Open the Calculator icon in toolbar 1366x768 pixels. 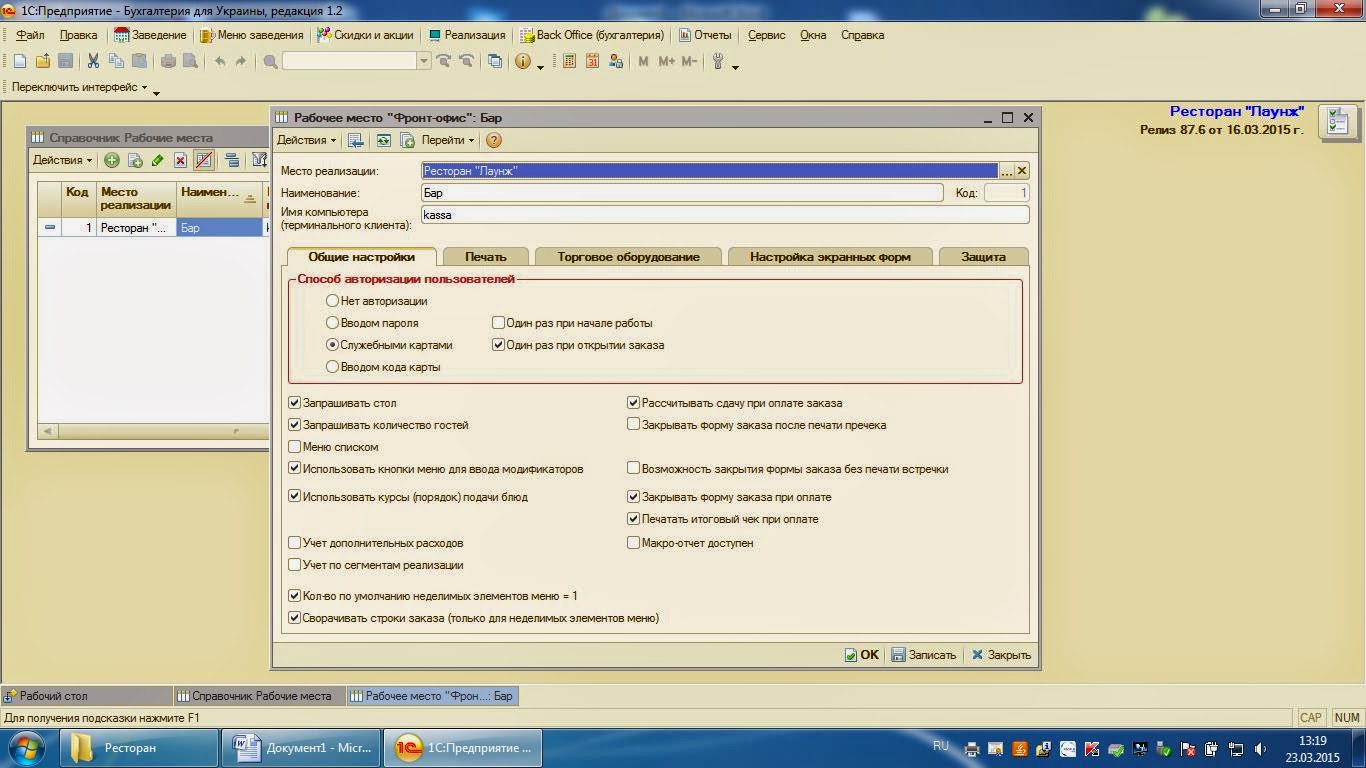click(x=569, y=61)
